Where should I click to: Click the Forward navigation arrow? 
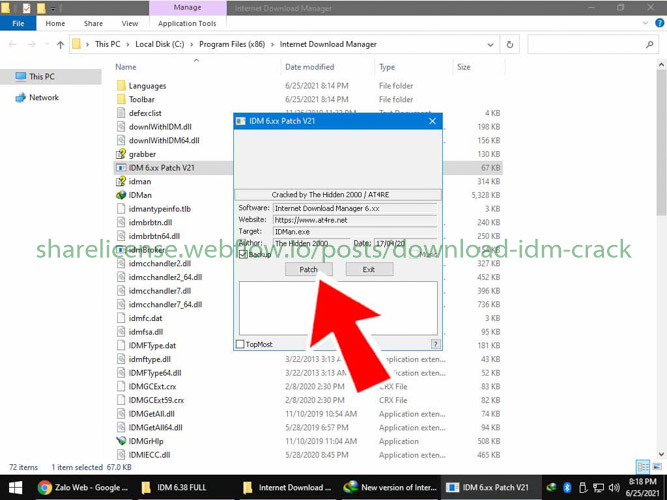31,44
